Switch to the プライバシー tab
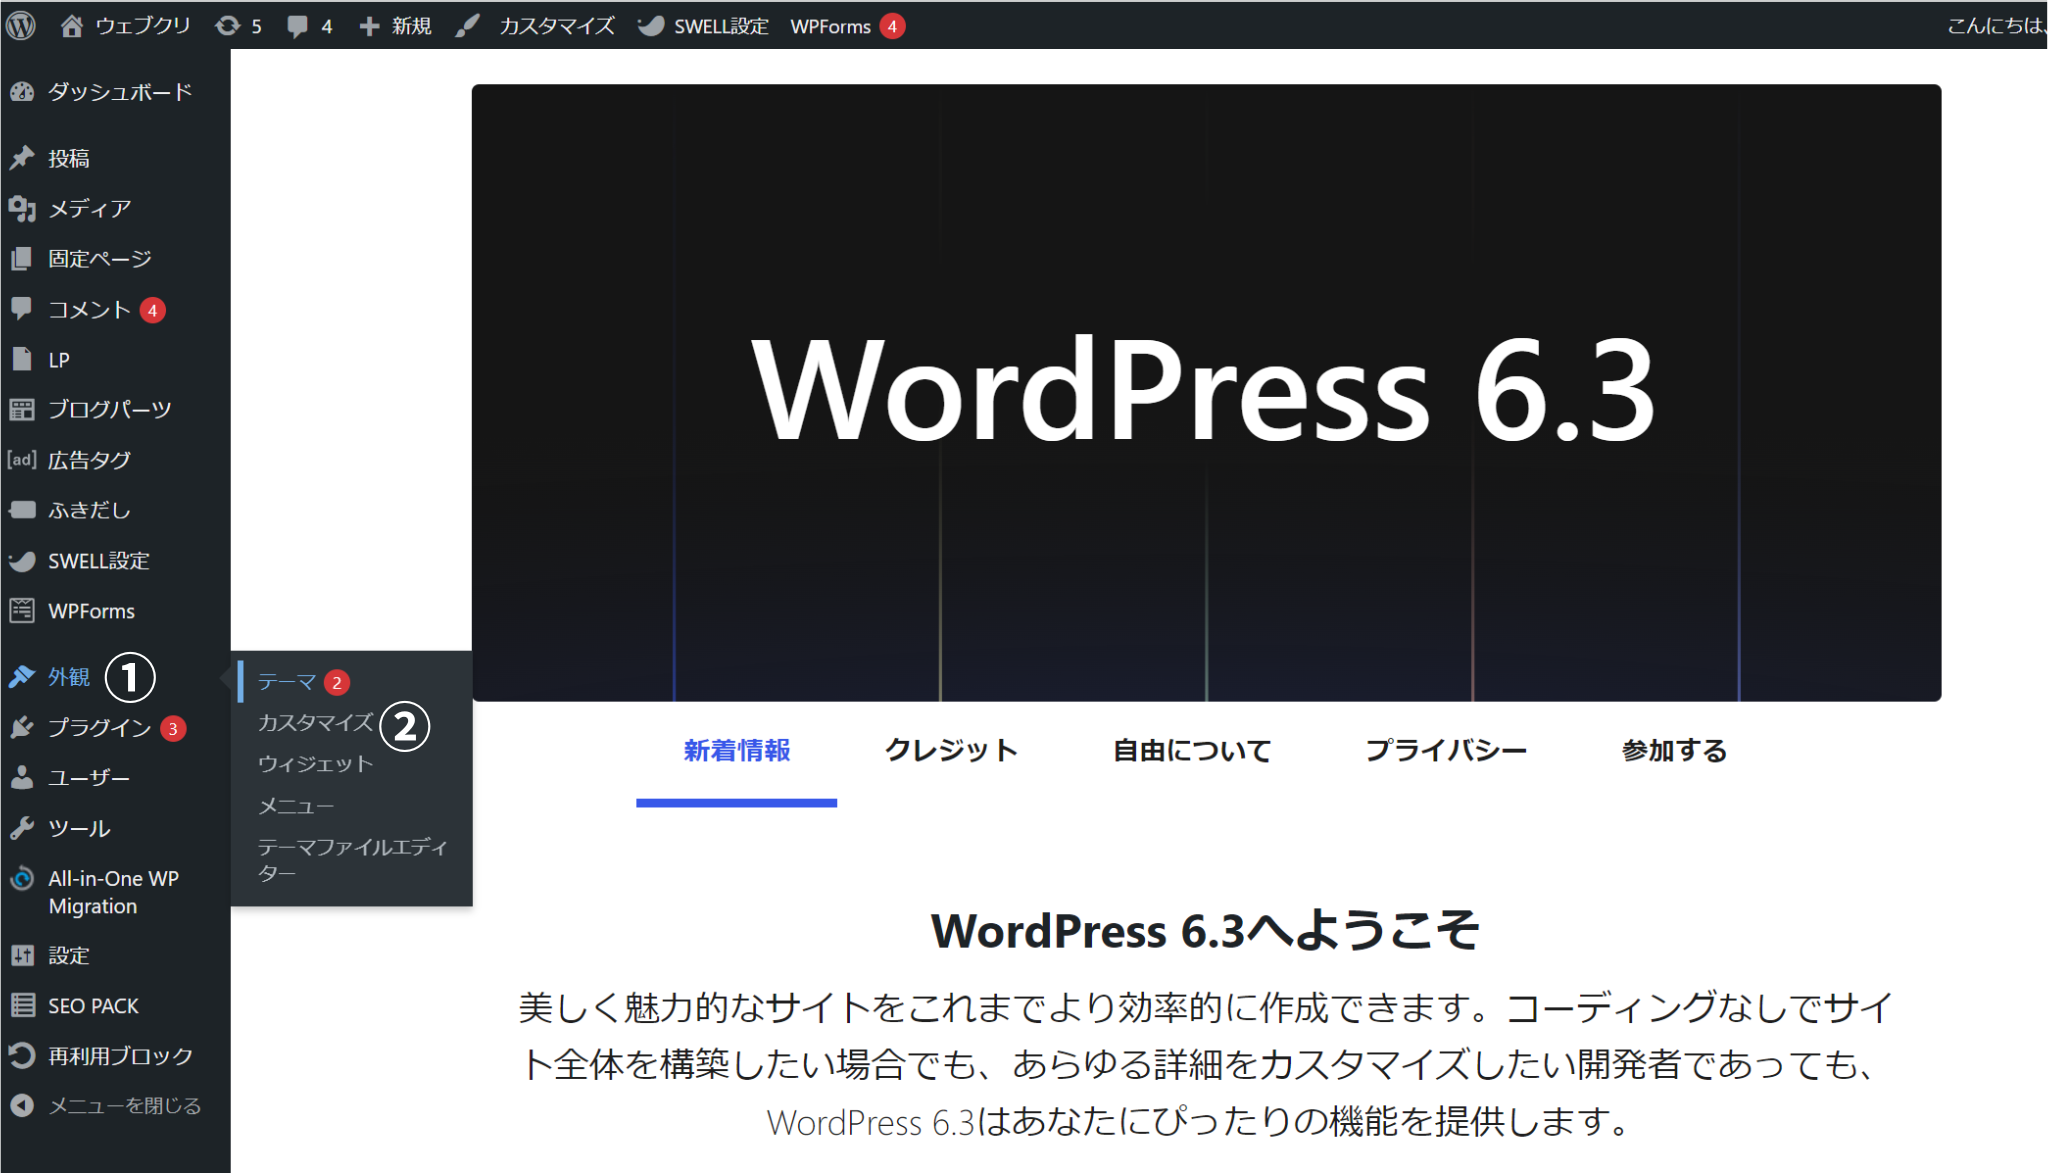 coord(1446,751)
